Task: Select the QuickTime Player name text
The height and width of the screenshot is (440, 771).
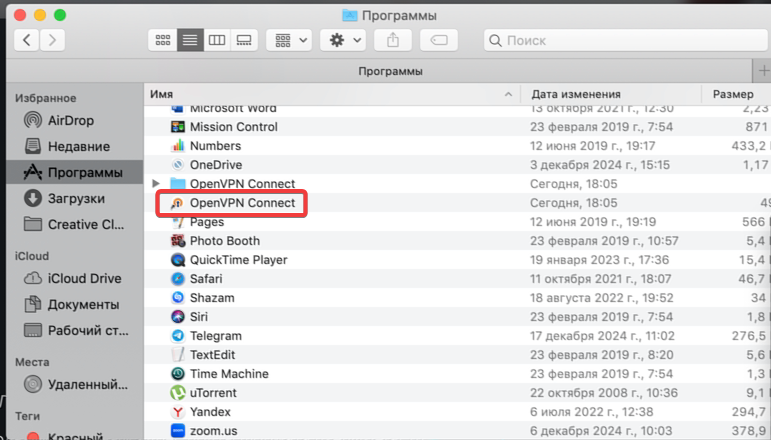Action: (x=238, y=260)
